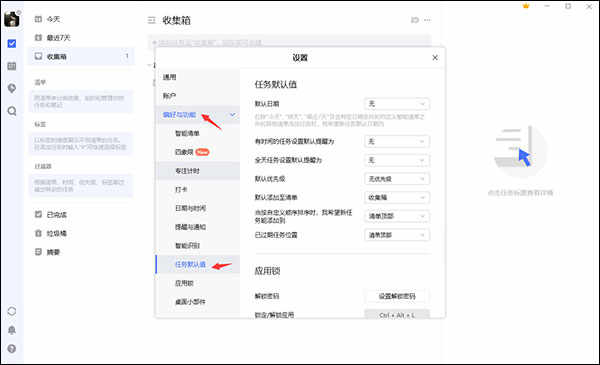600x365 pixels.
Task: Toggle the task list hamburger icon
Action: [x=152, y=20]
